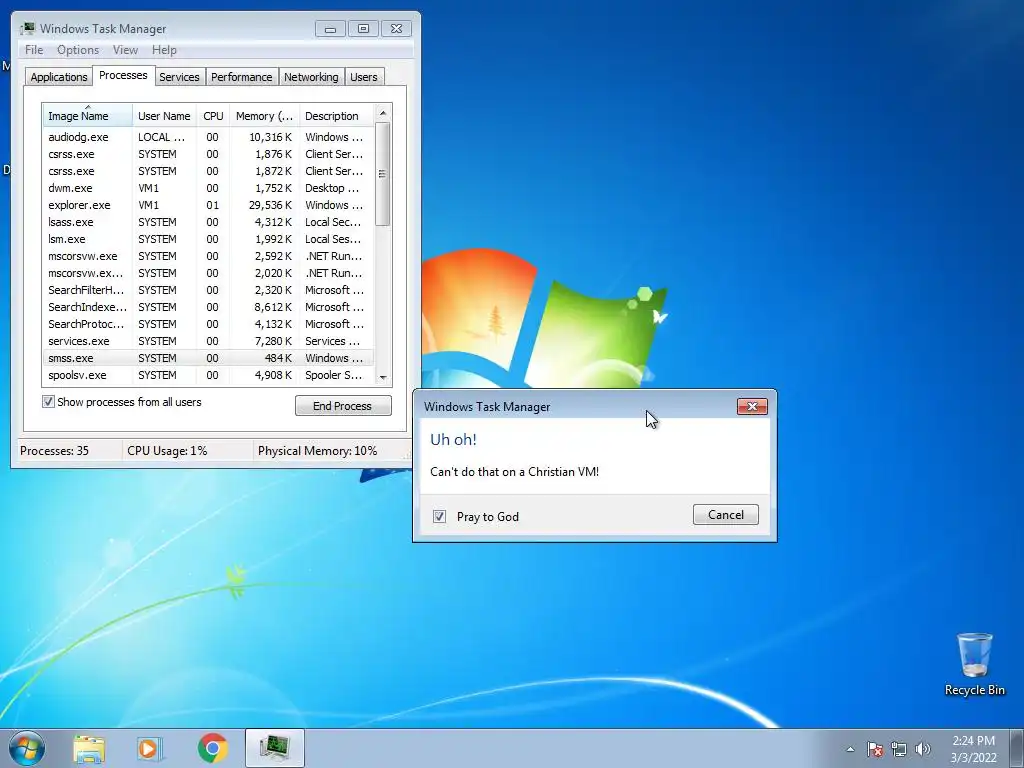This screenshot has width=1024, height=768.
Task: Open the File menu
Action: pyautogui.click(x=34, y=50)
